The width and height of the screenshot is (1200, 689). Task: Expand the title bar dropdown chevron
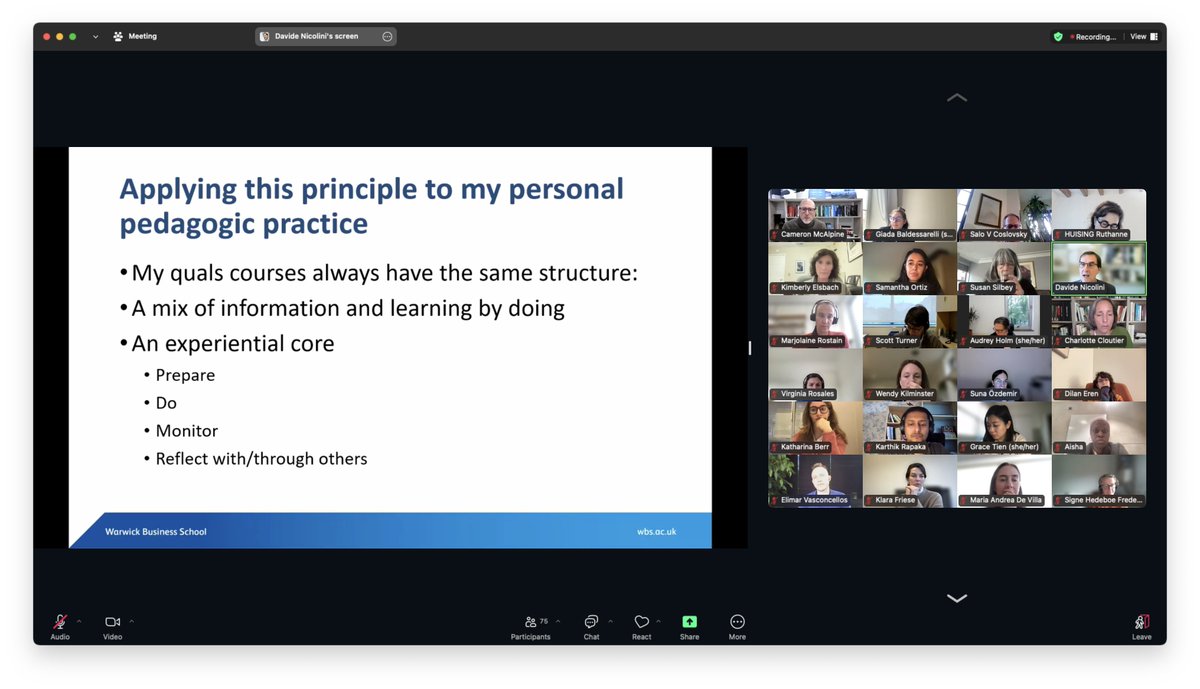click(x=96, y=36)
